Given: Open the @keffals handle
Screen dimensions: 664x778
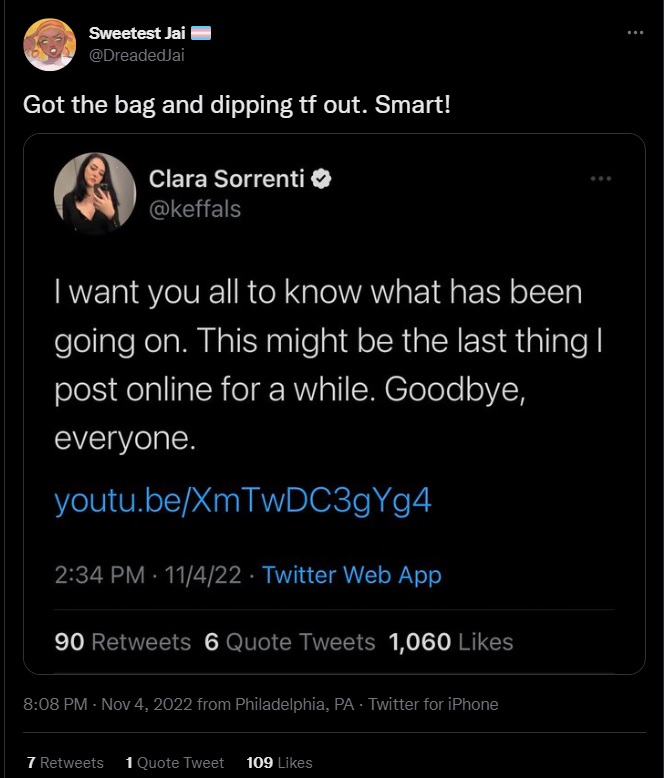Looking at the screenshot, I should pos(194,209).
